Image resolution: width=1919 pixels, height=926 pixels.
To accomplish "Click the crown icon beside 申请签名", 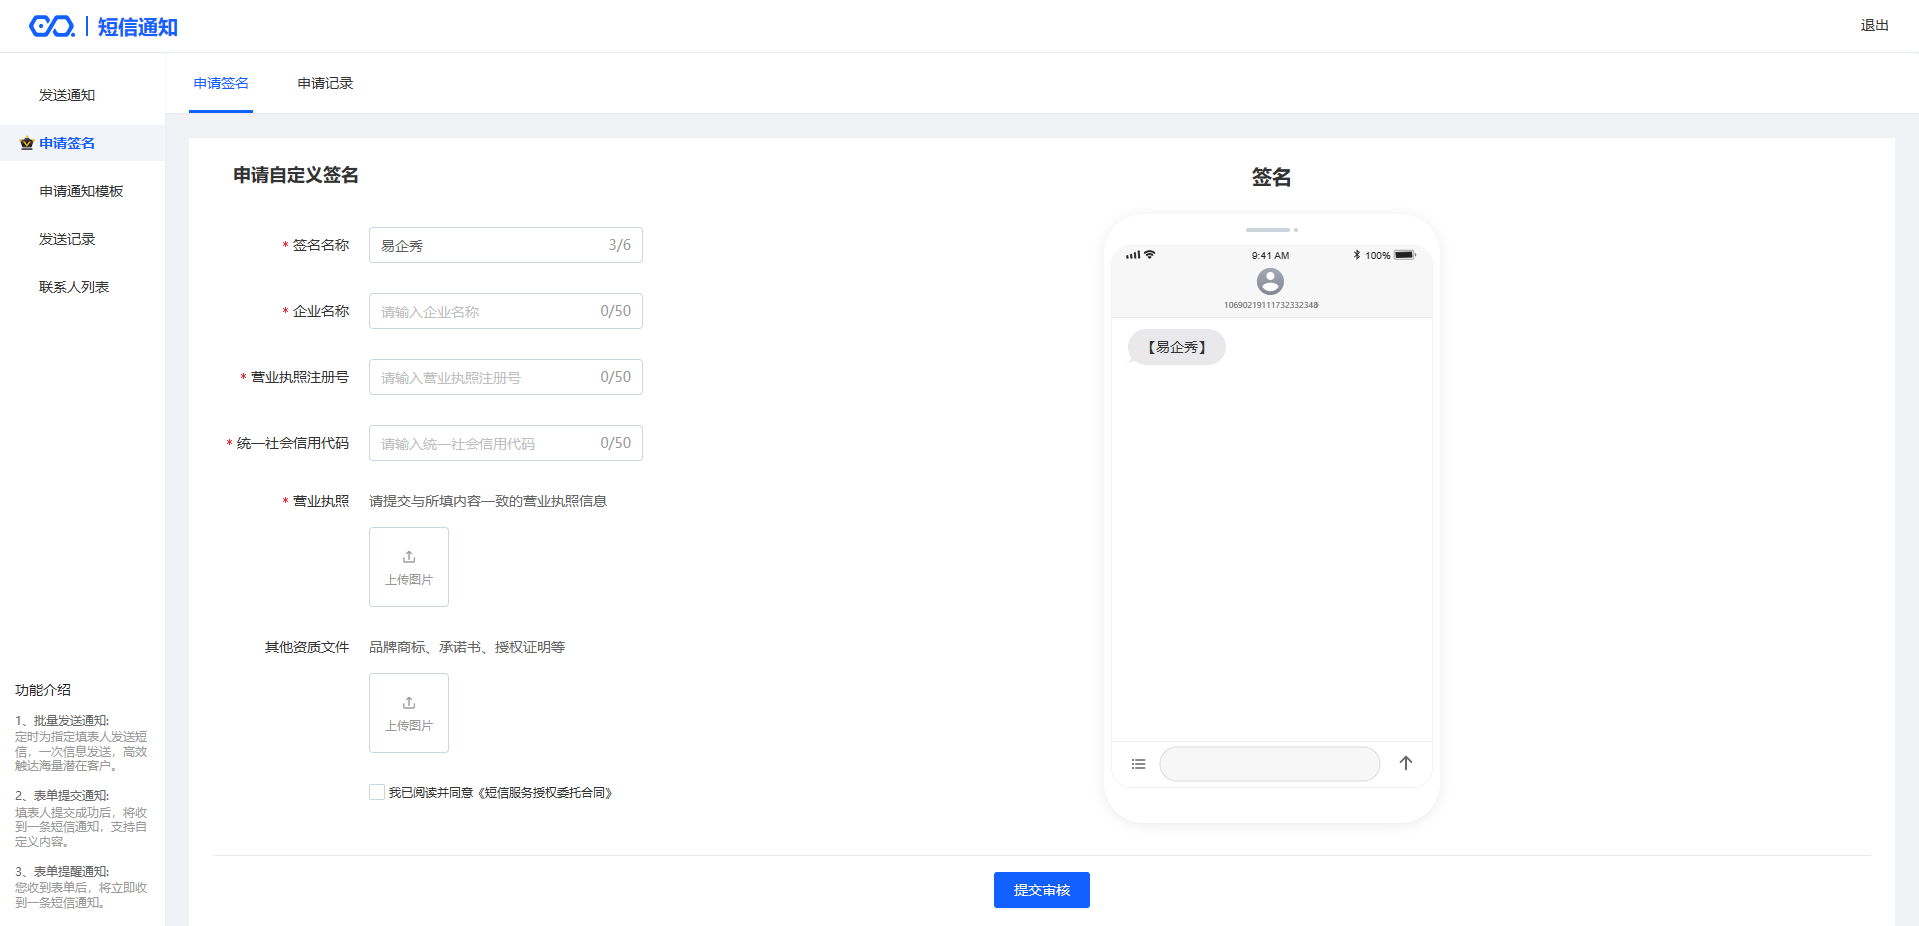I will click(x=27, y=143).
